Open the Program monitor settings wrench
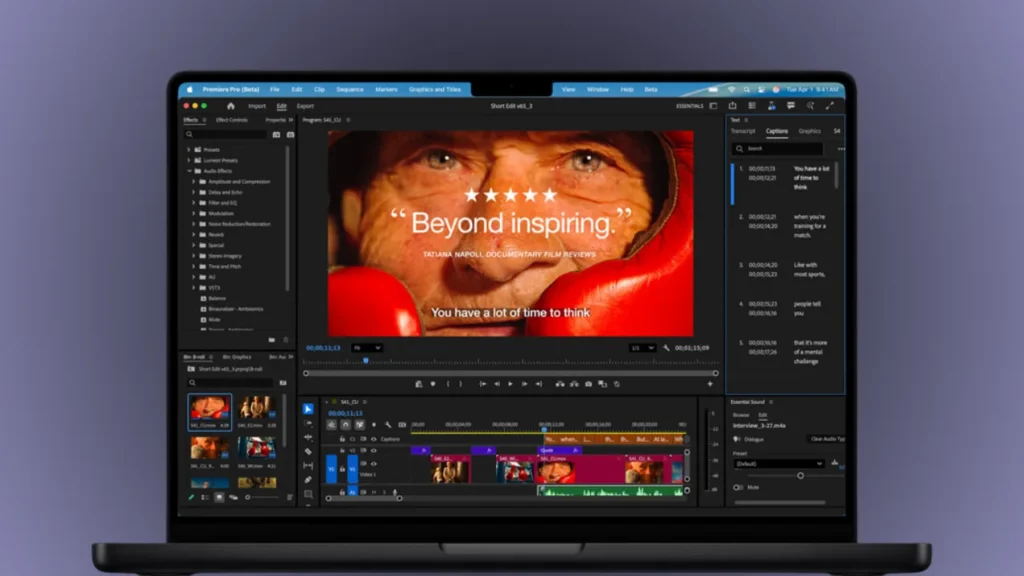The image size is (1024, 576). pyautogui.click(x=666, y=348)
